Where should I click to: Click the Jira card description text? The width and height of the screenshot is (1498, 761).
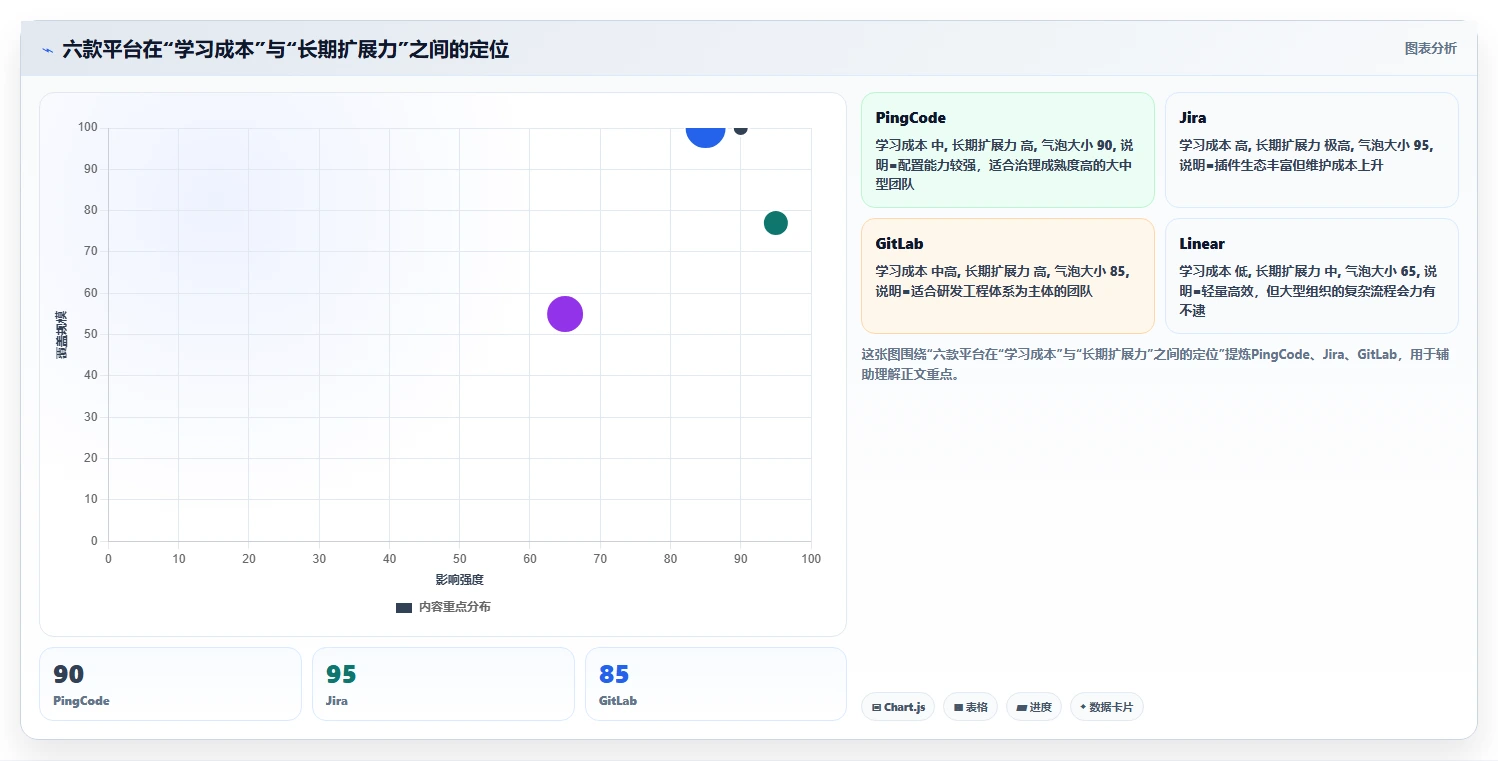(1306, 155)
